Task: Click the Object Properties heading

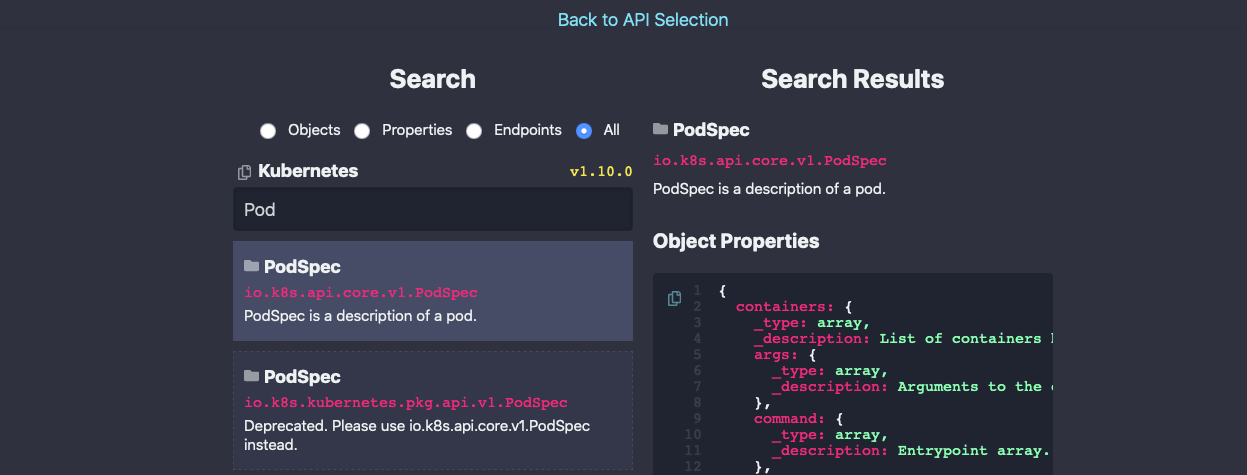Action: [736, 241]
